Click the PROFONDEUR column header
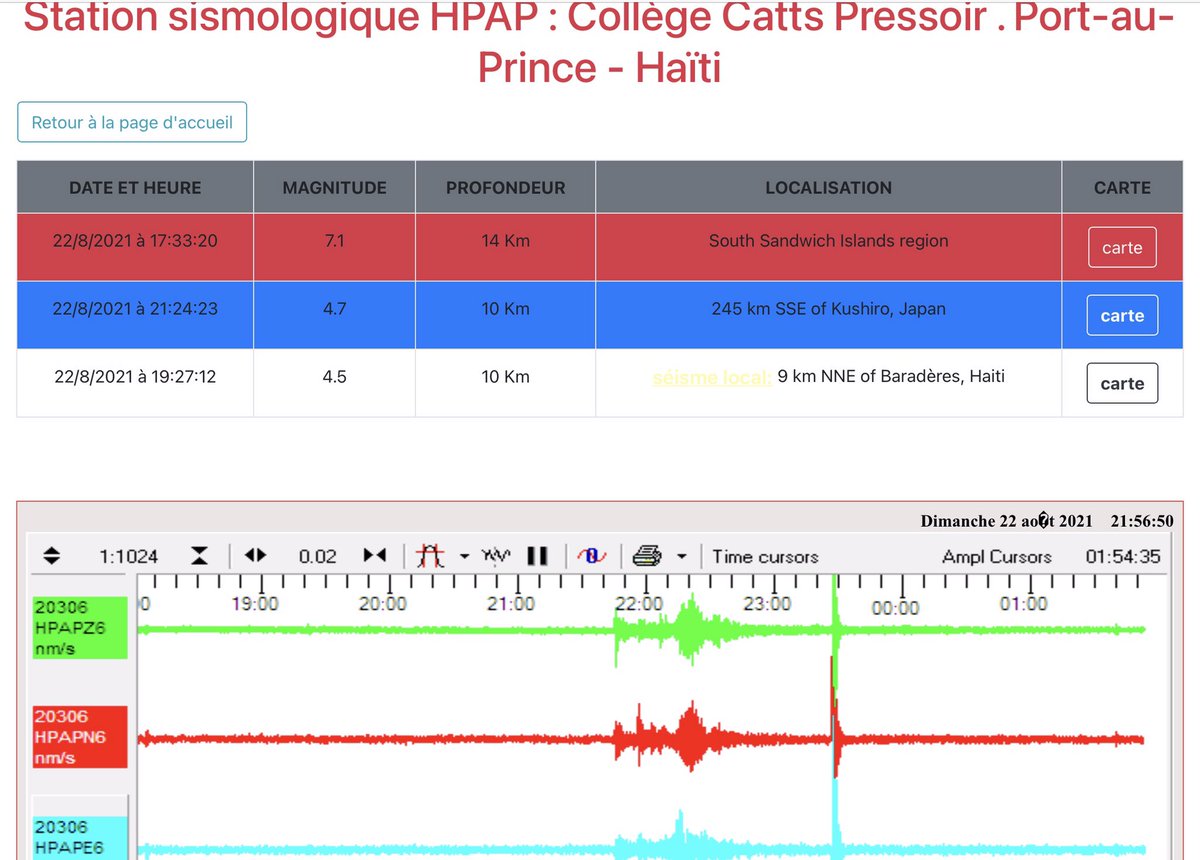This screenshot has height=860, width=1200. 506,187
